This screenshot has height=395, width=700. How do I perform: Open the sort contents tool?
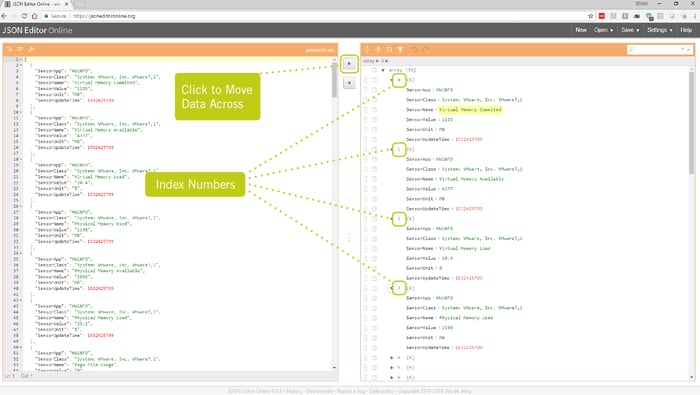(x=389, y=50)
